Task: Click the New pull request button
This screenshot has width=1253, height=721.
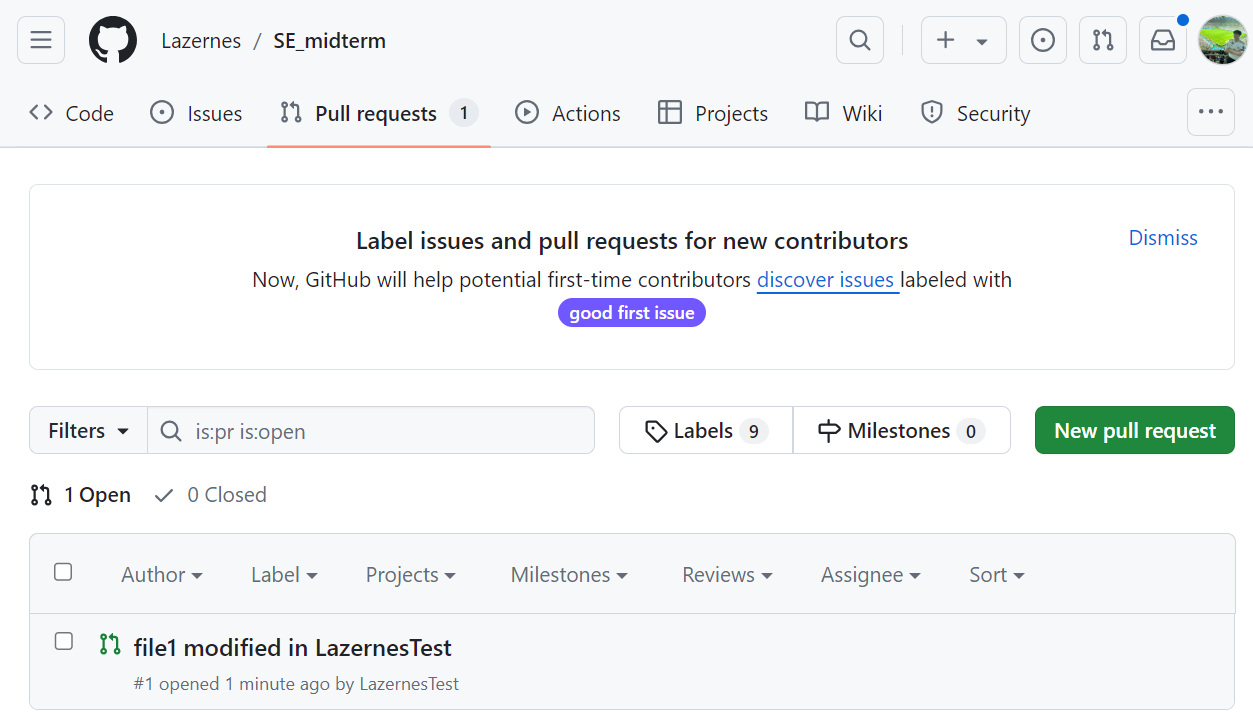Action: click(x=1135, y=430)
